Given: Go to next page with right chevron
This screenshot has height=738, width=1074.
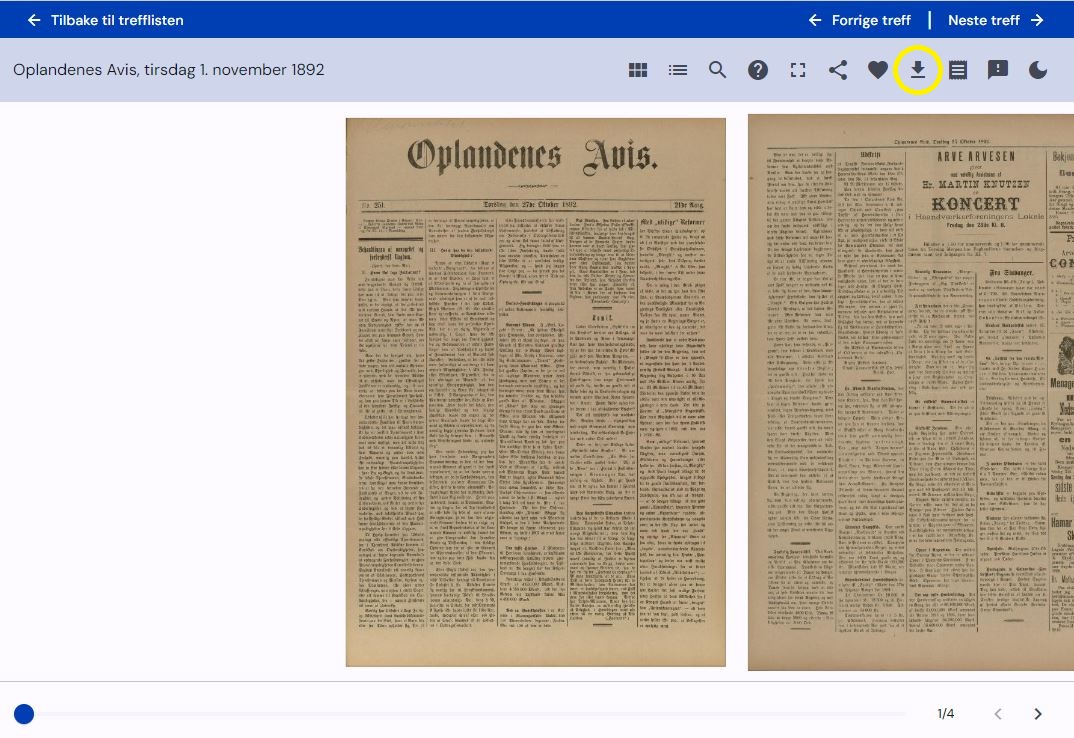Looking at the screenshot, I should [1038, 714].
